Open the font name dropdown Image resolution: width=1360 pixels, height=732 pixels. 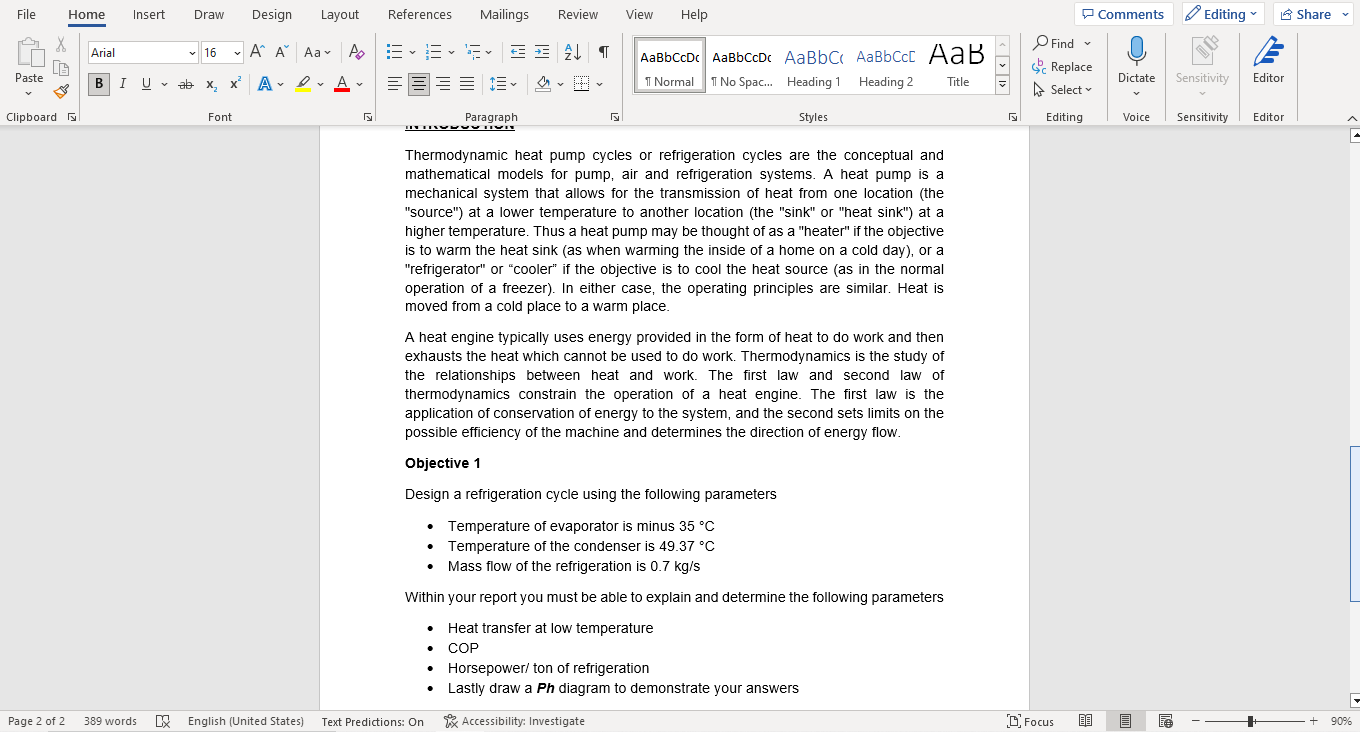[193, 51]
